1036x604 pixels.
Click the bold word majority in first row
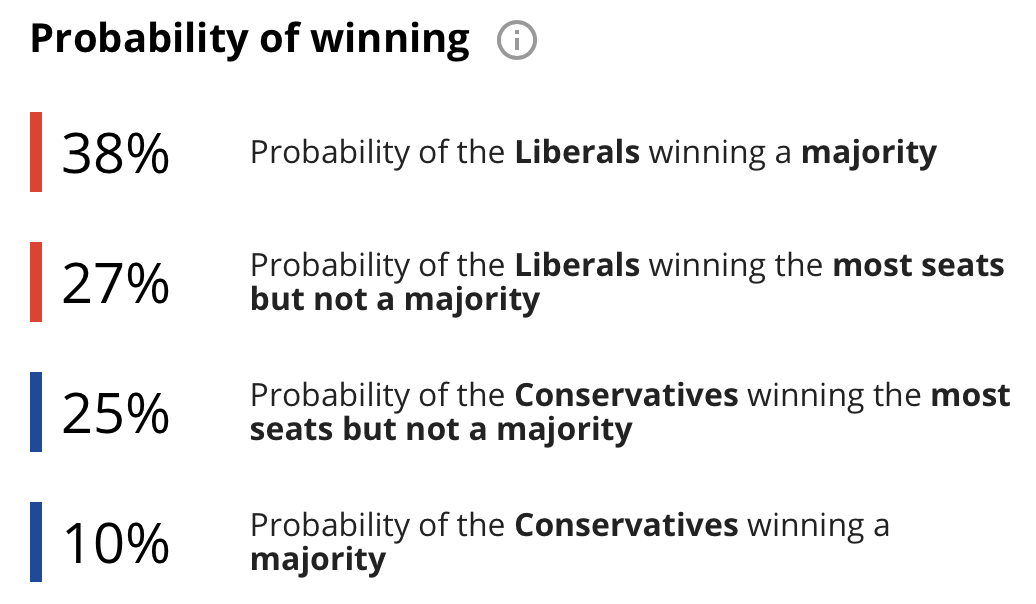[869, 154]
